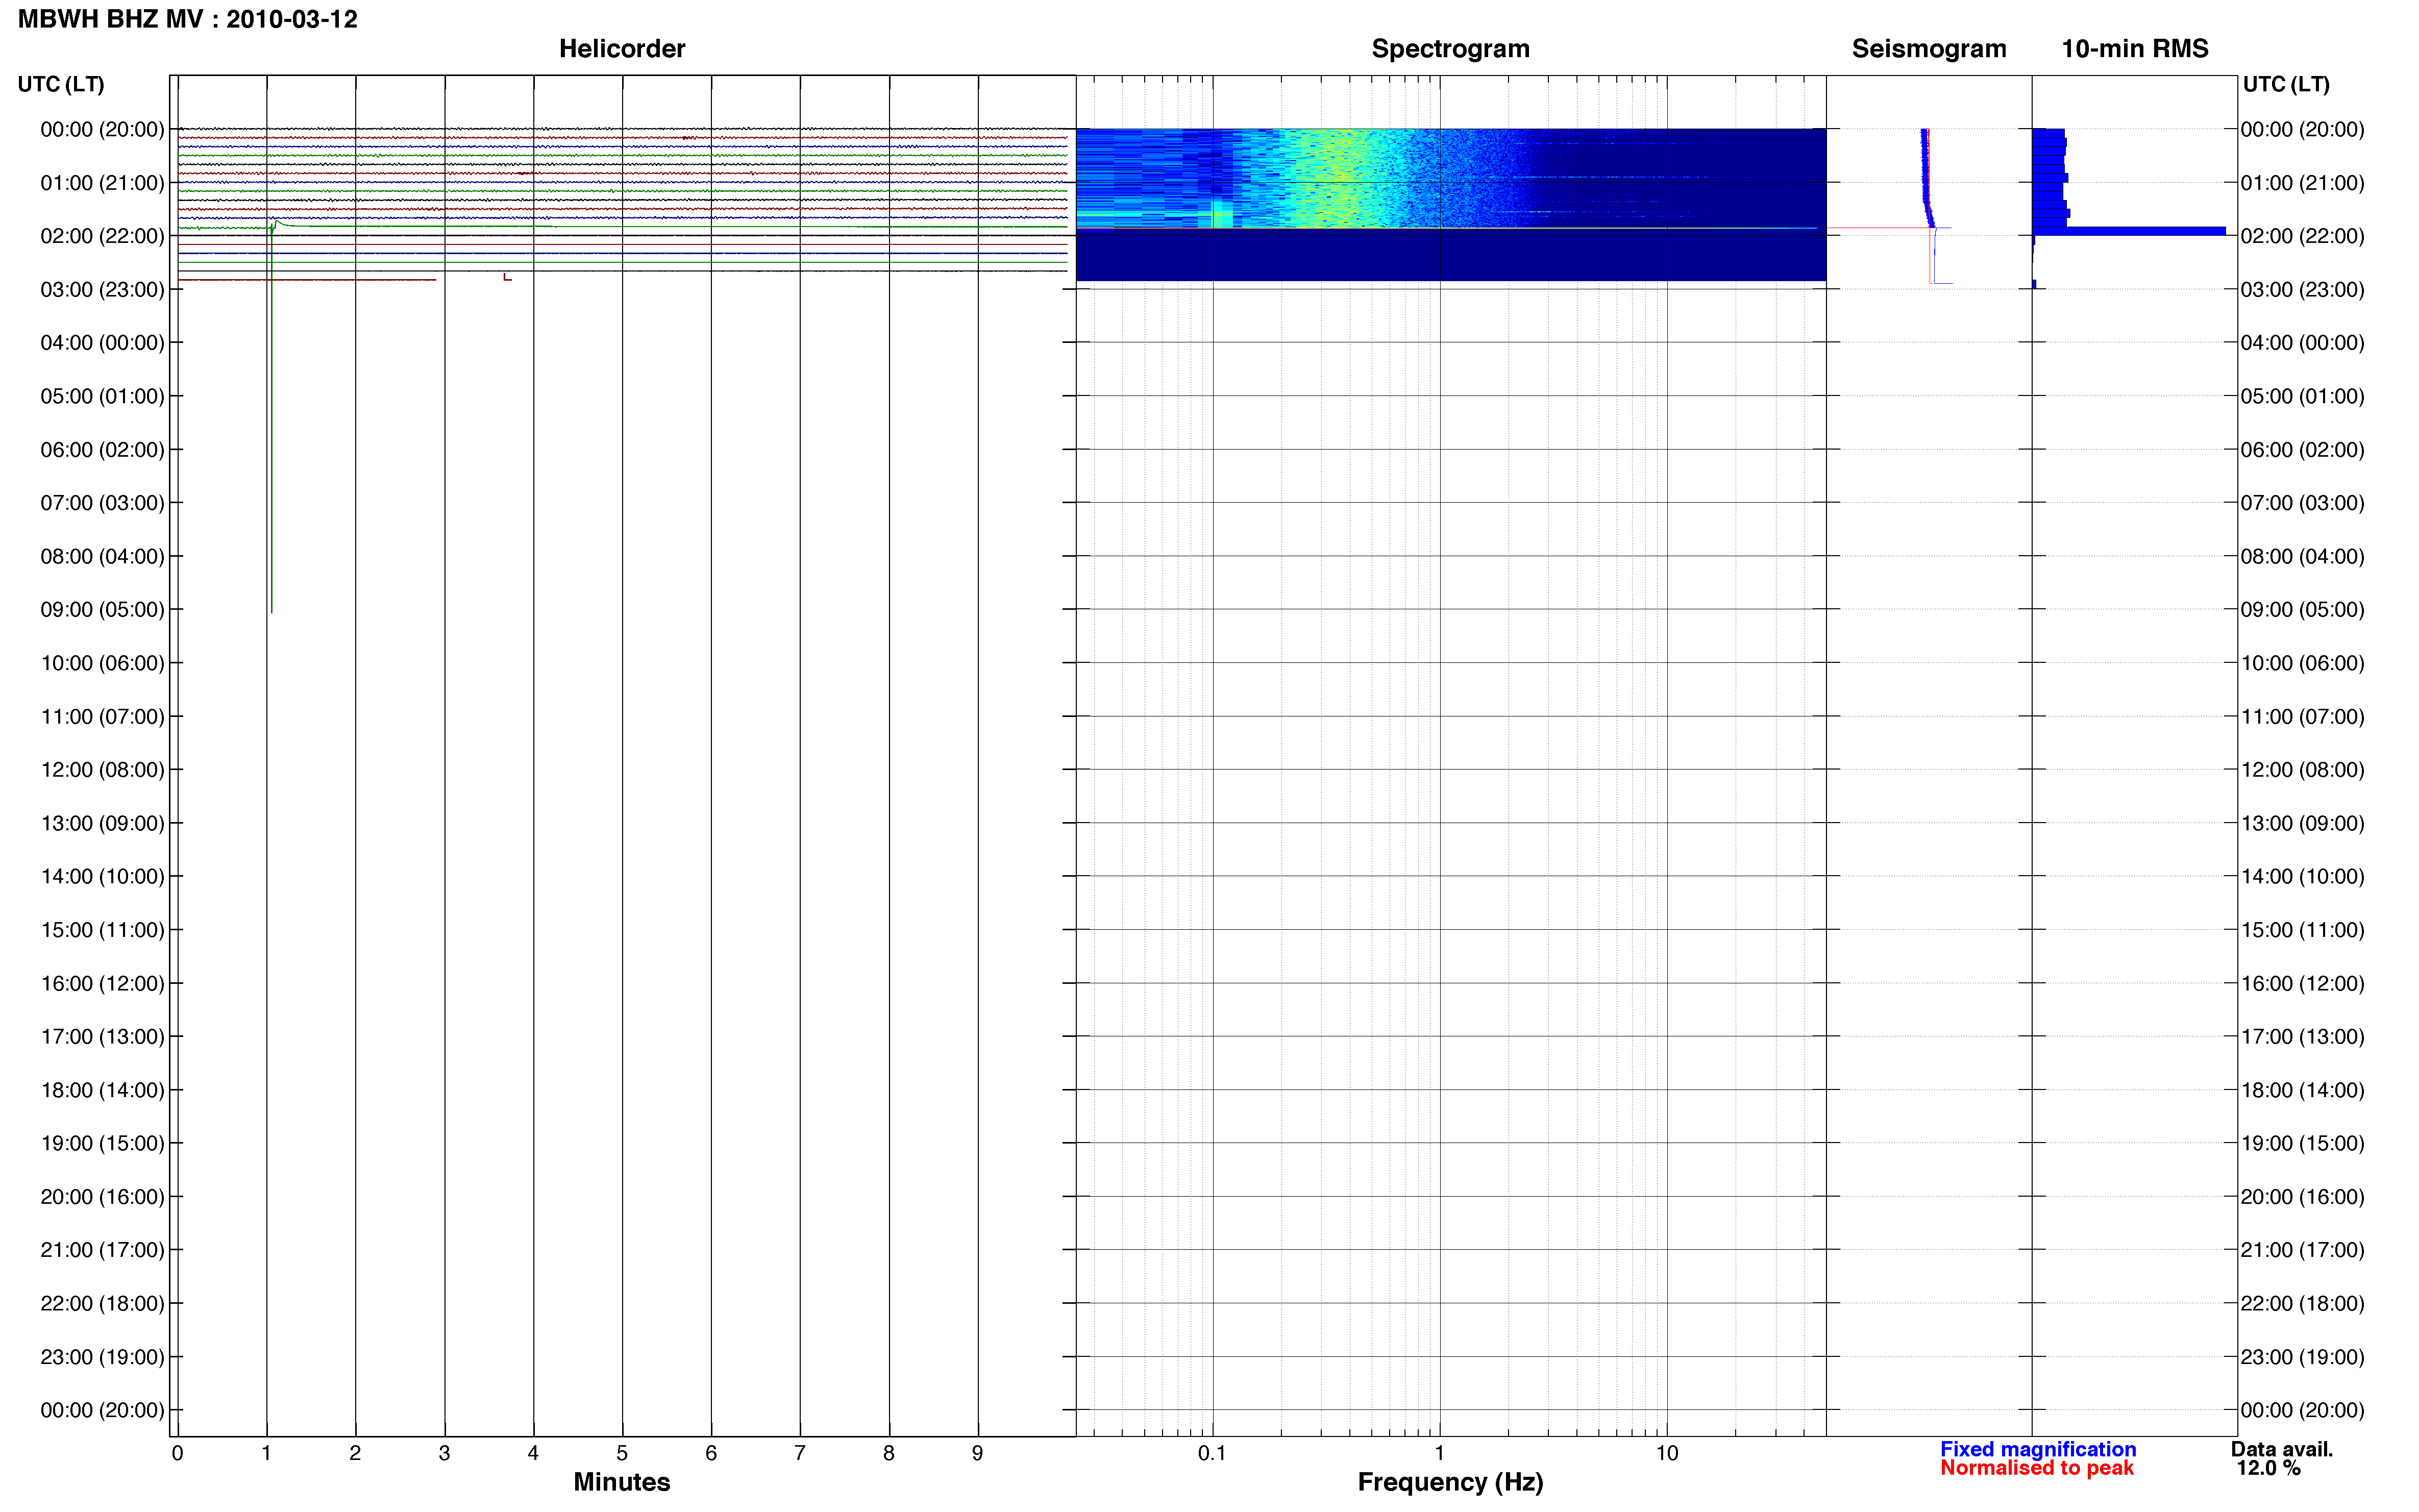The image size is (2419, 1512).
Task: Click '14:00 (10:00)' on the right time axis
Action: click(2302, 876)
